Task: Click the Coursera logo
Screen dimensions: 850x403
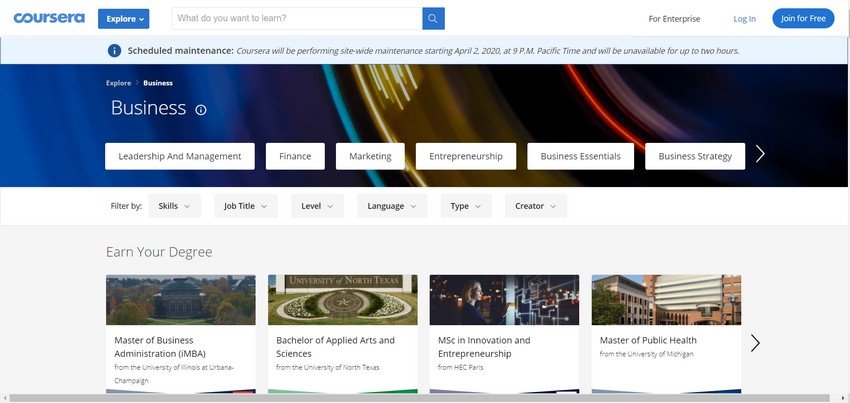Action: [x=49, y=18]
